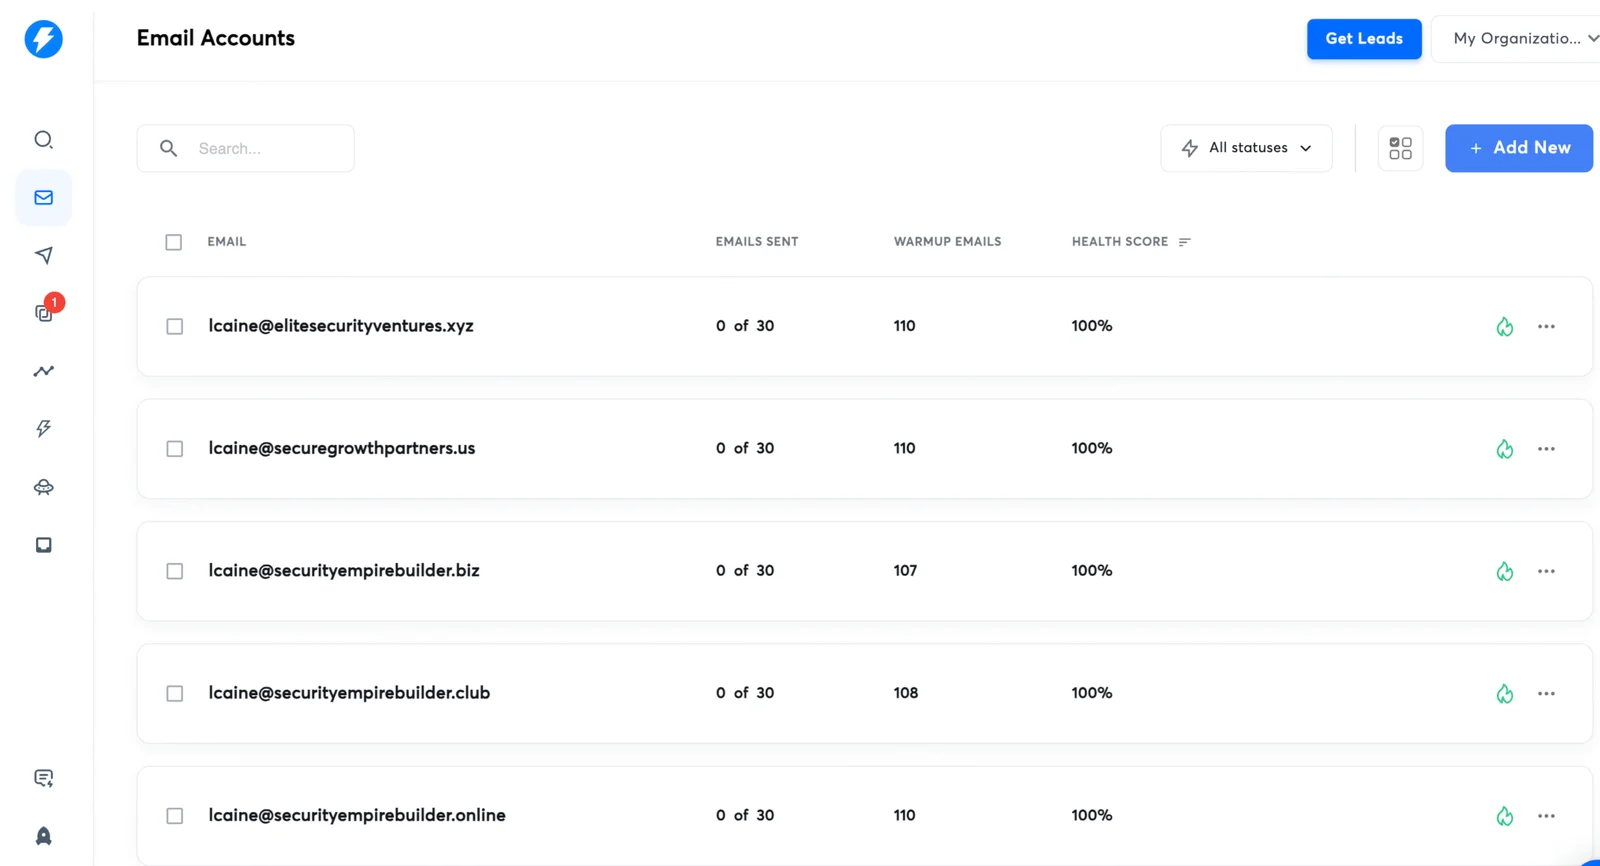Expand the All statuses filter dropdown
The height and width of the screenshot is (866, 1600).
(1246, 148)
